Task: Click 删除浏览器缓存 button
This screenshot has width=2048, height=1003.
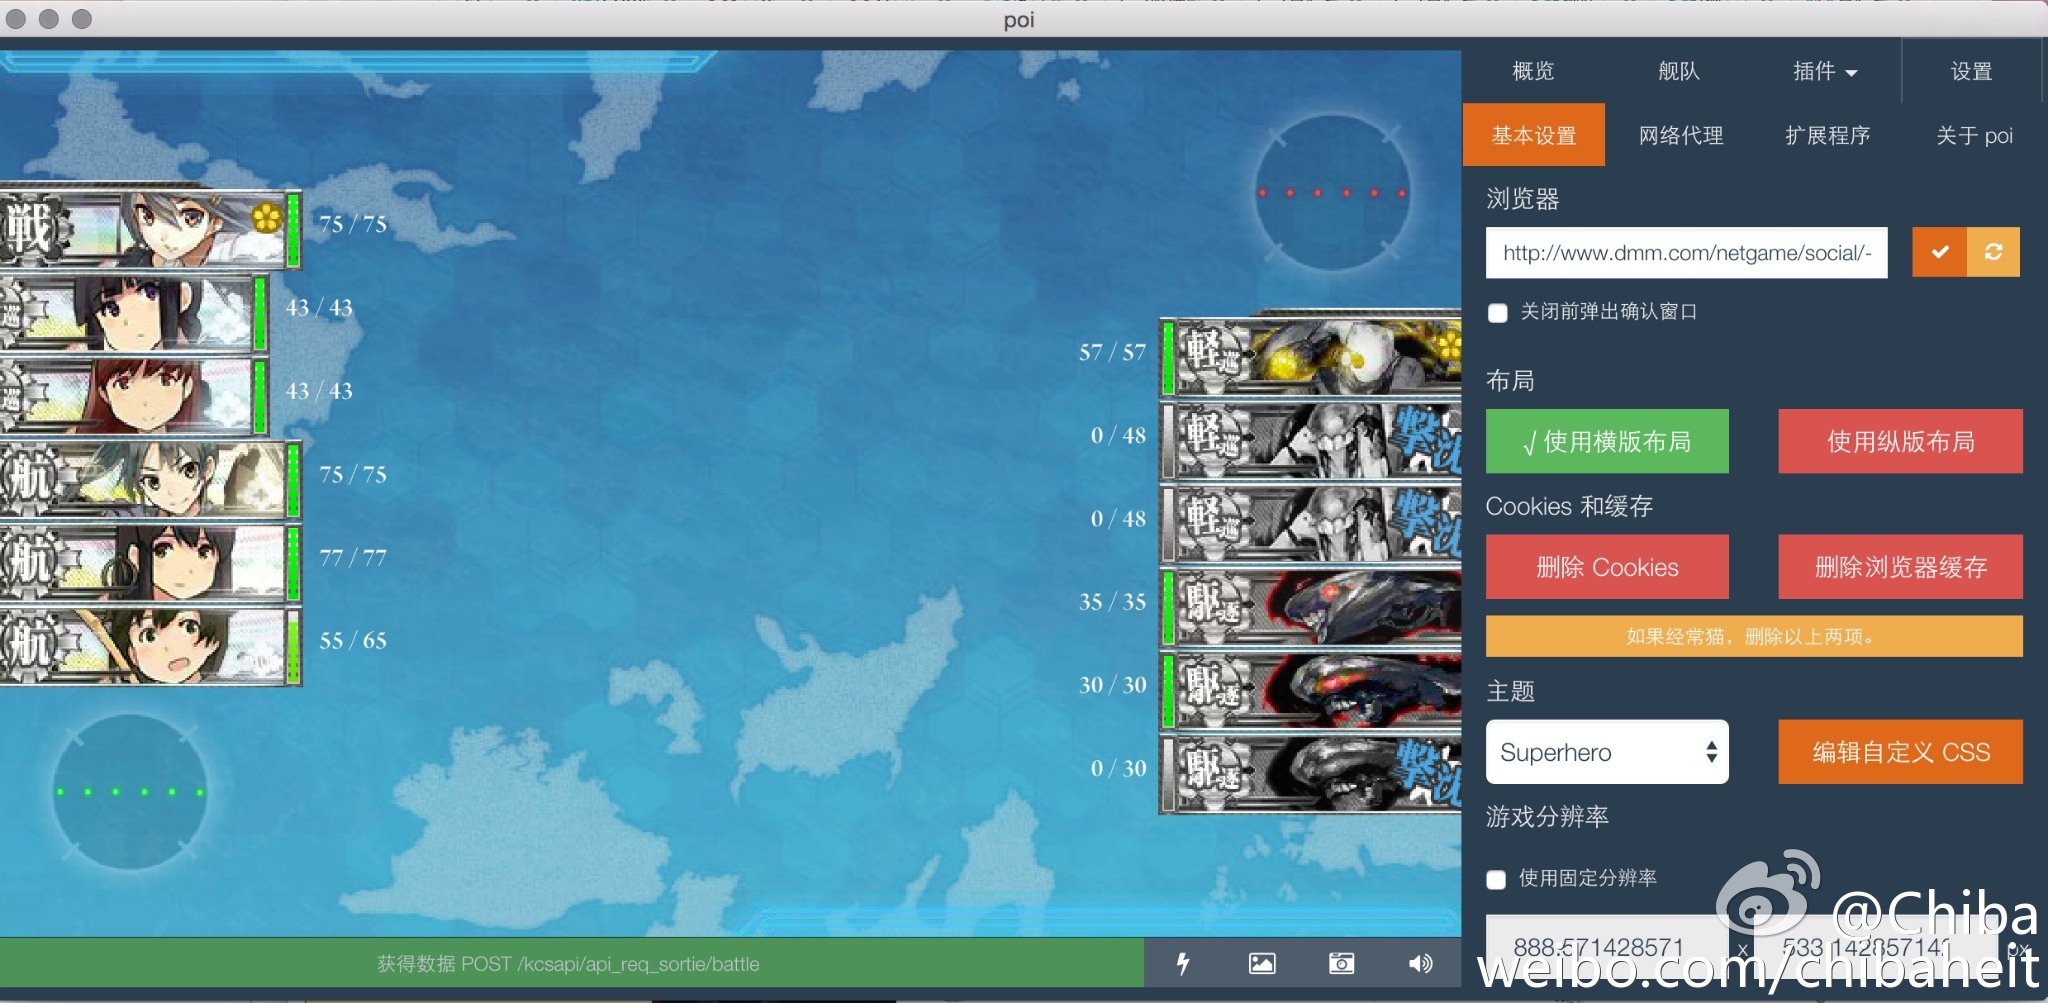Action: click(1900, 567)
